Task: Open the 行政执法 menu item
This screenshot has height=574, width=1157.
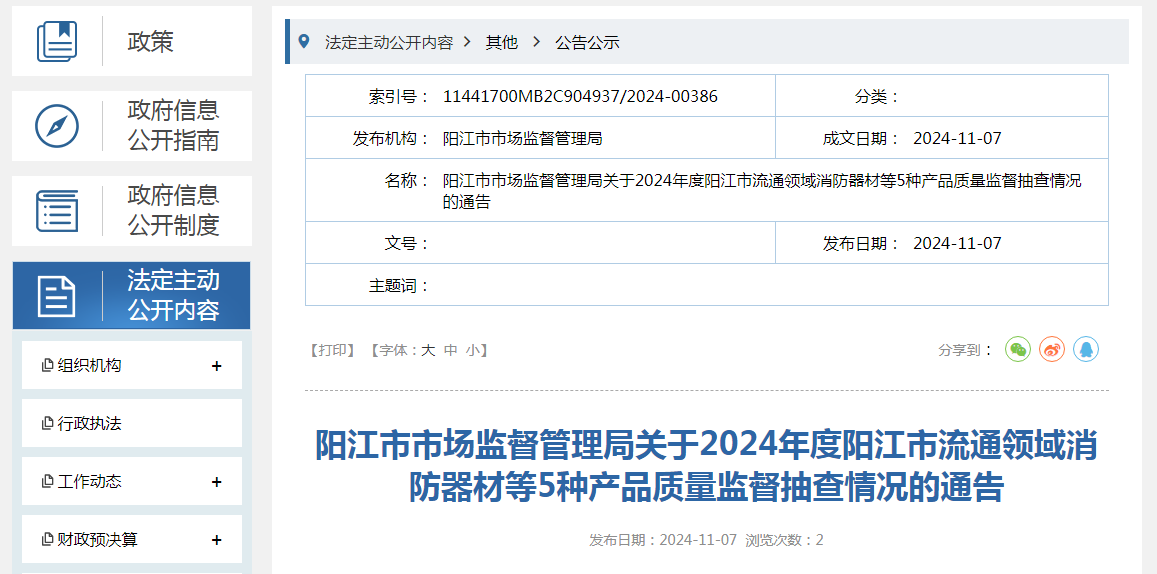Action: tap(132, 423)
